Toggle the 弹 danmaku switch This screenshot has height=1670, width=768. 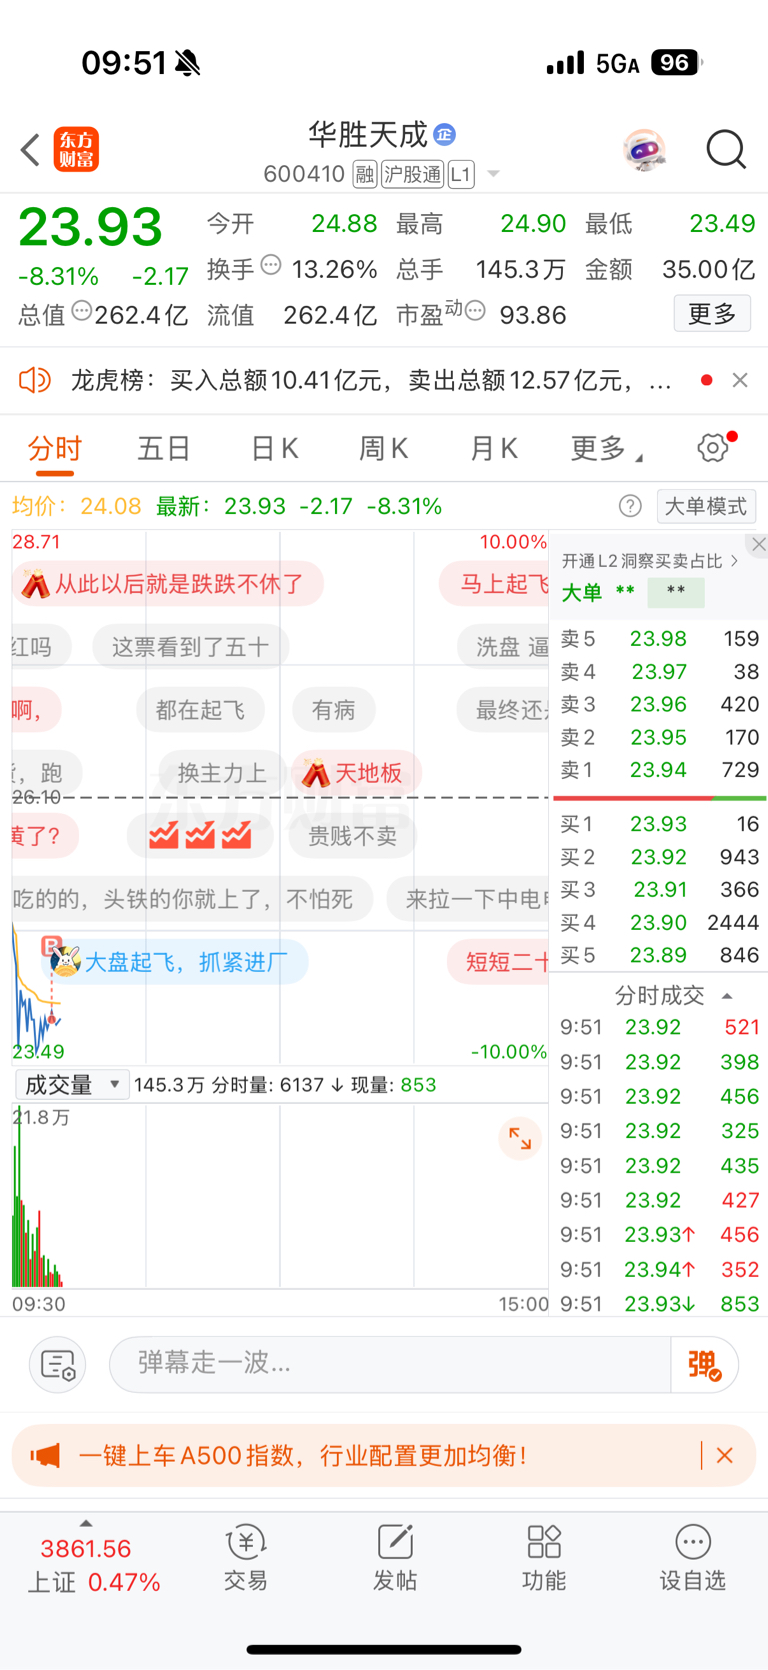coord(704,1364)
